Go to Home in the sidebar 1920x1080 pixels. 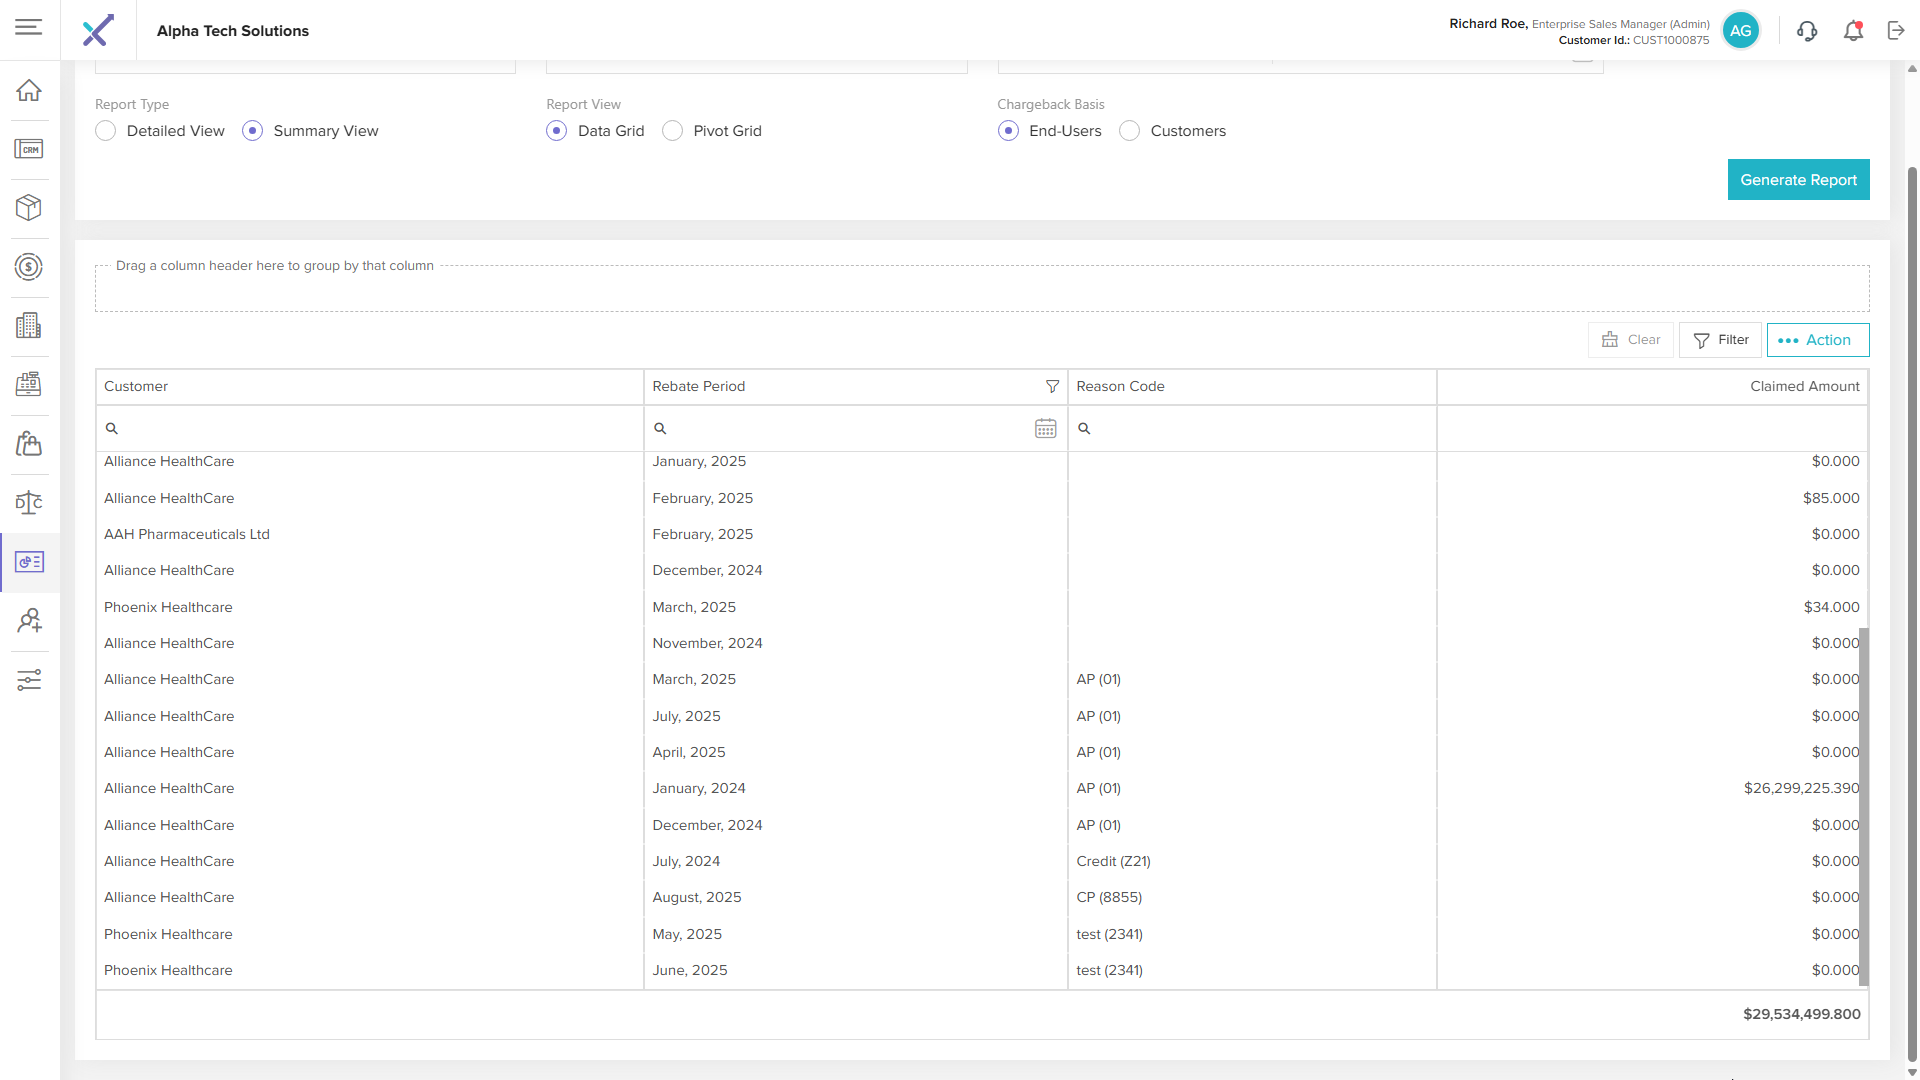29,90
